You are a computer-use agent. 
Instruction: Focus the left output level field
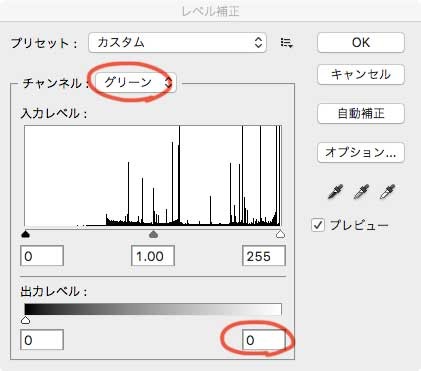(x=42, y=340)
